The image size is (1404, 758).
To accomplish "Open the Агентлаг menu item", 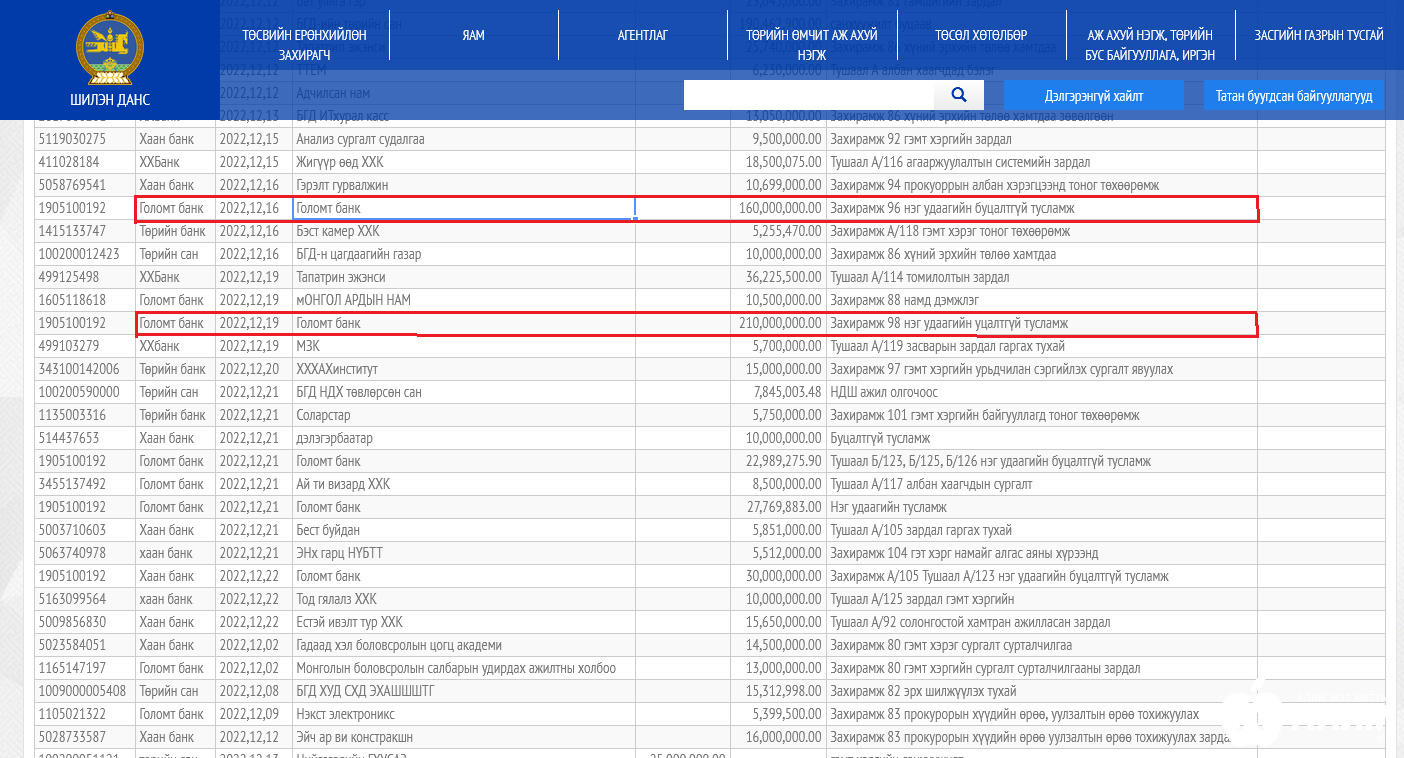I will pos(643,36).
